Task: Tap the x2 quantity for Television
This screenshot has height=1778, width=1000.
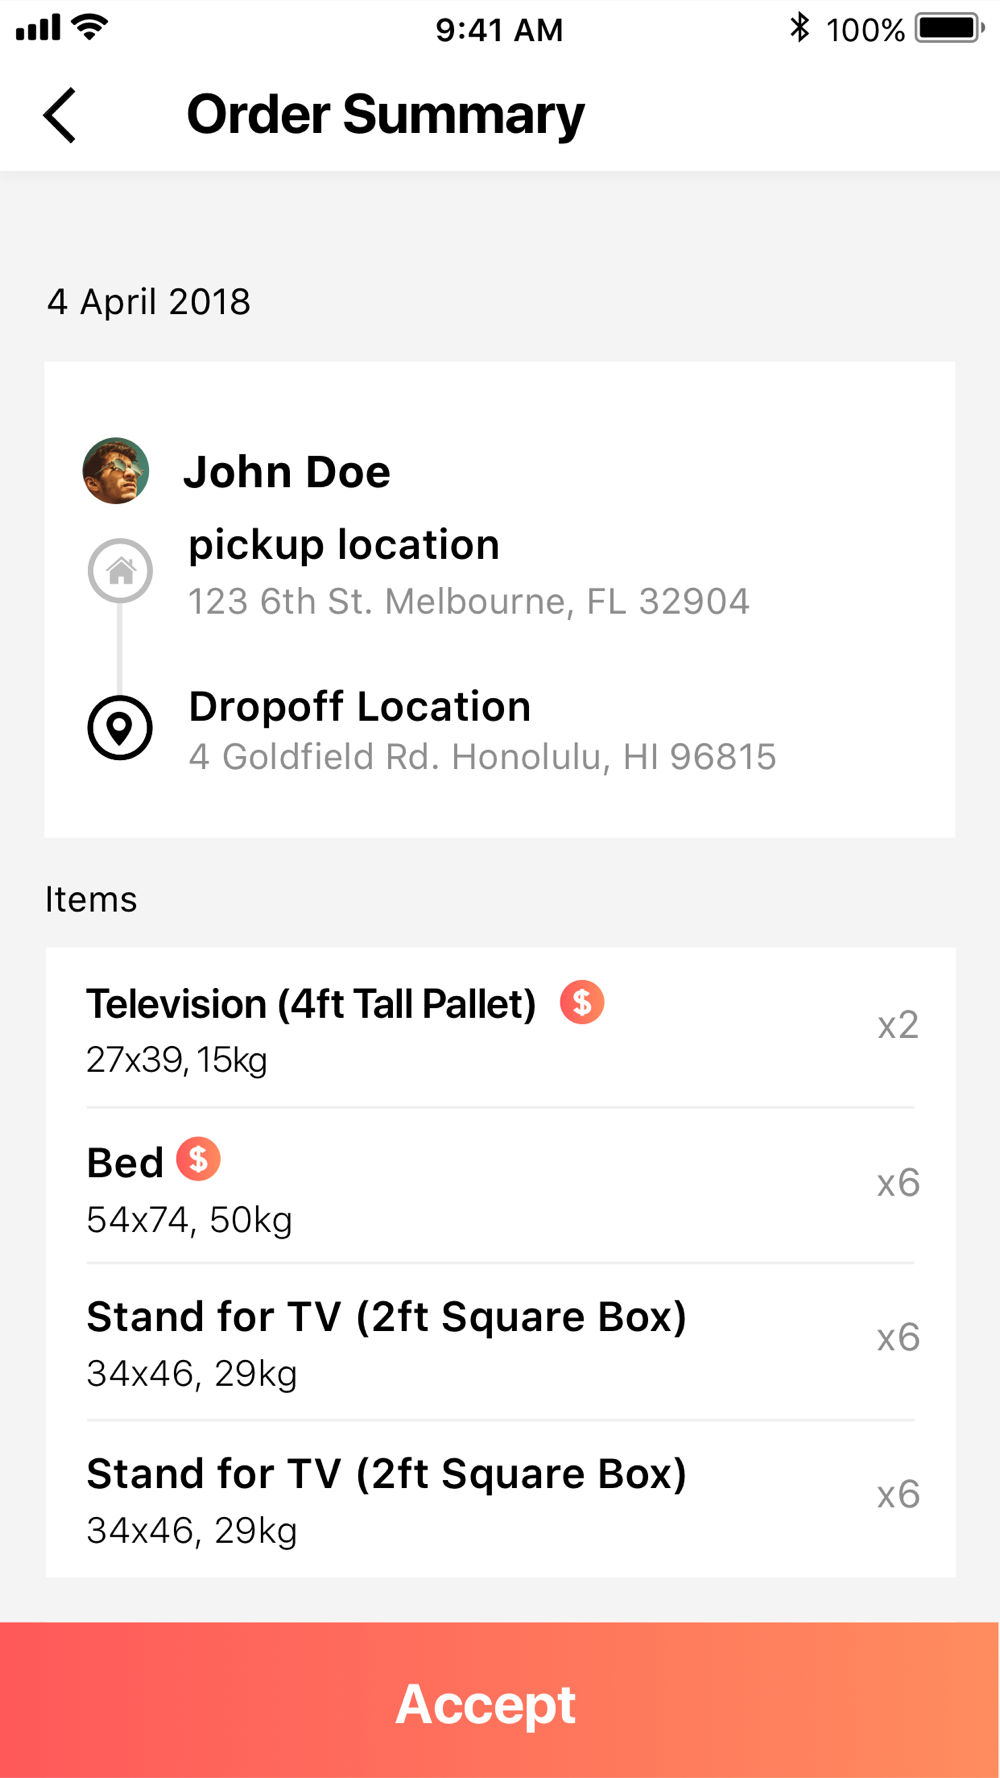Action: (x=897, y=1025)
